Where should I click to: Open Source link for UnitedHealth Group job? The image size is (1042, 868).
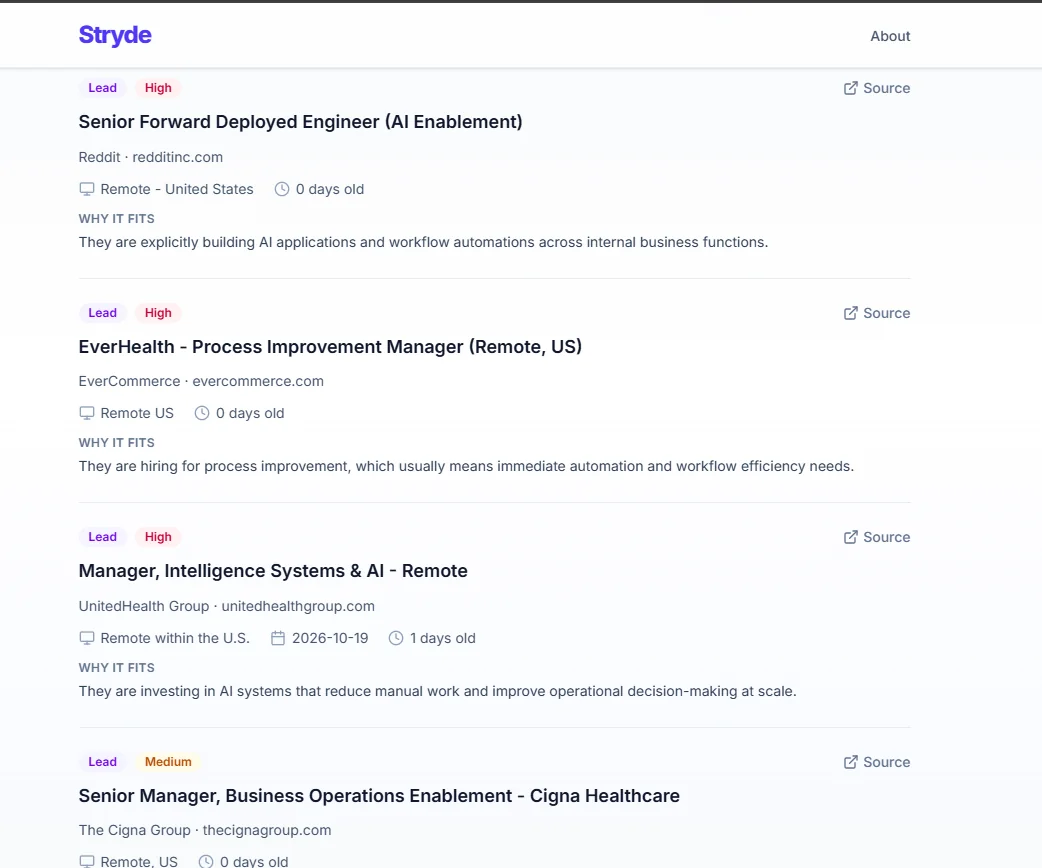click(x=877, y=537)
